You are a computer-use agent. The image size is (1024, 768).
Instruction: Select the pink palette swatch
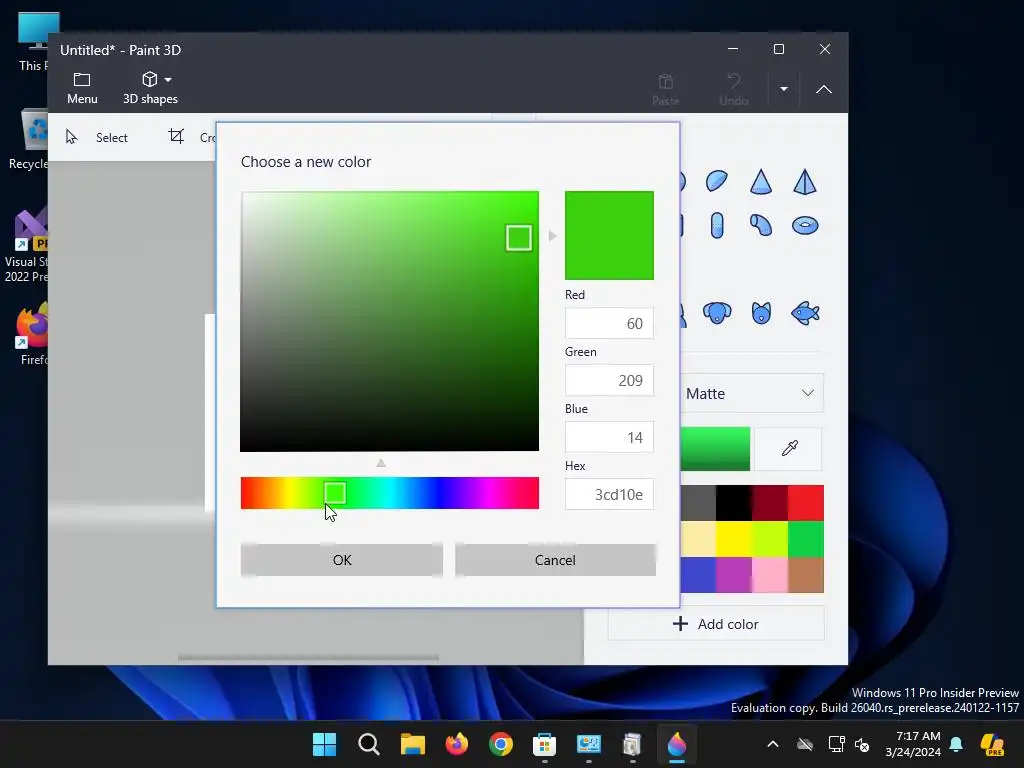tap(769, 575)
